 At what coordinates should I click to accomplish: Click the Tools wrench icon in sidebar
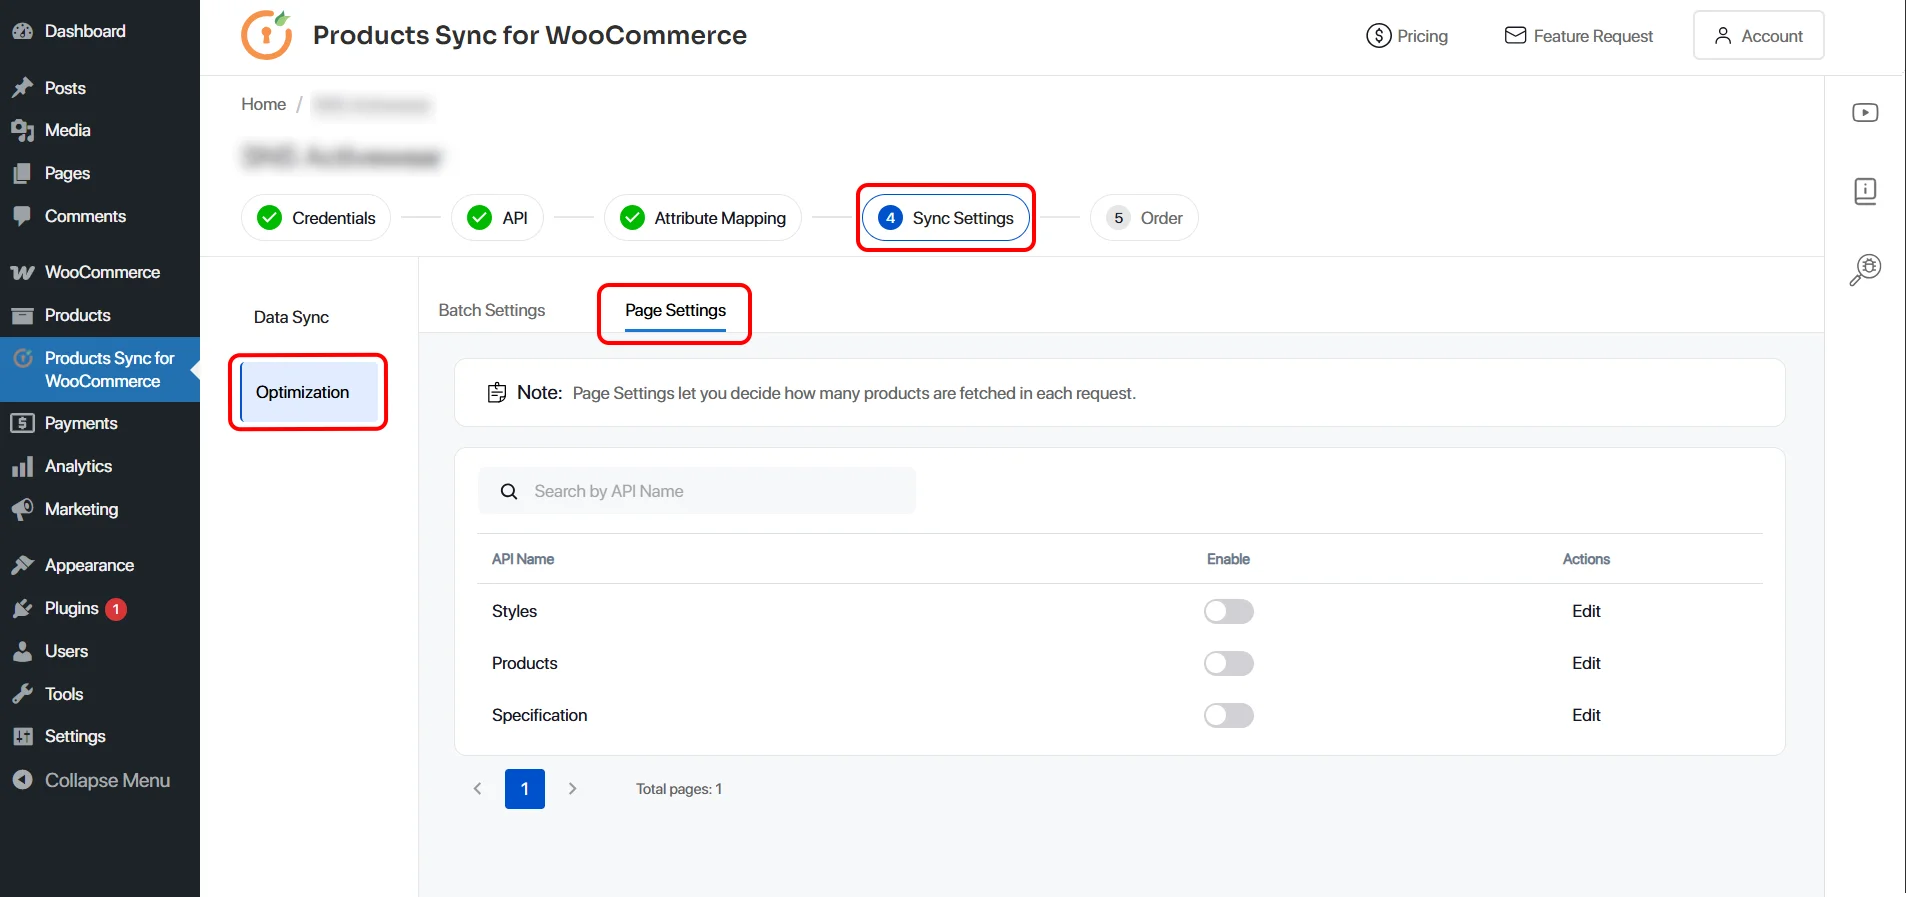coord(22,694)
